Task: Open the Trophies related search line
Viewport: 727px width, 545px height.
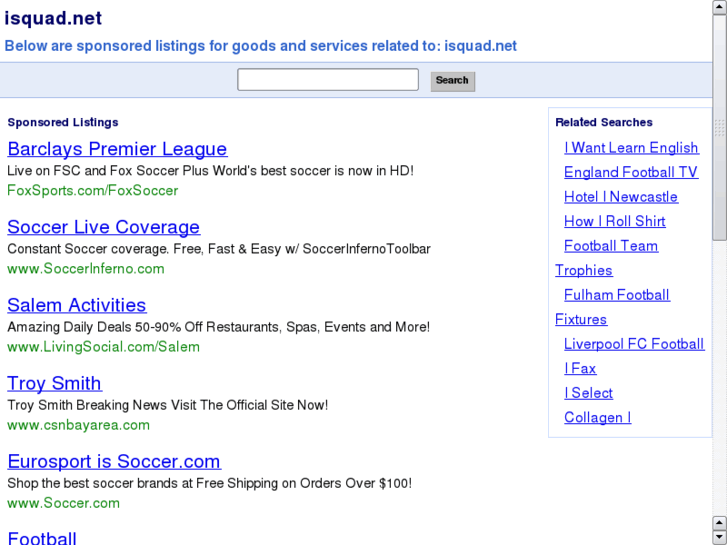Action: point(584,271)
